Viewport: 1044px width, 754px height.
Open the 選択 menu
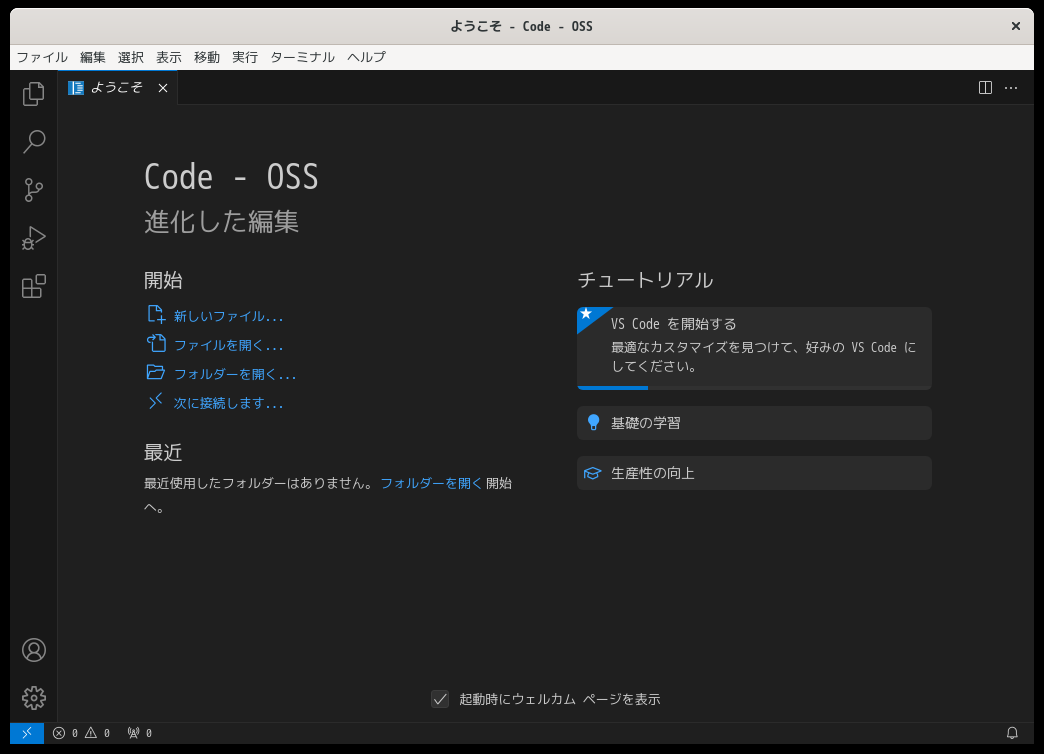coord(130,57)
